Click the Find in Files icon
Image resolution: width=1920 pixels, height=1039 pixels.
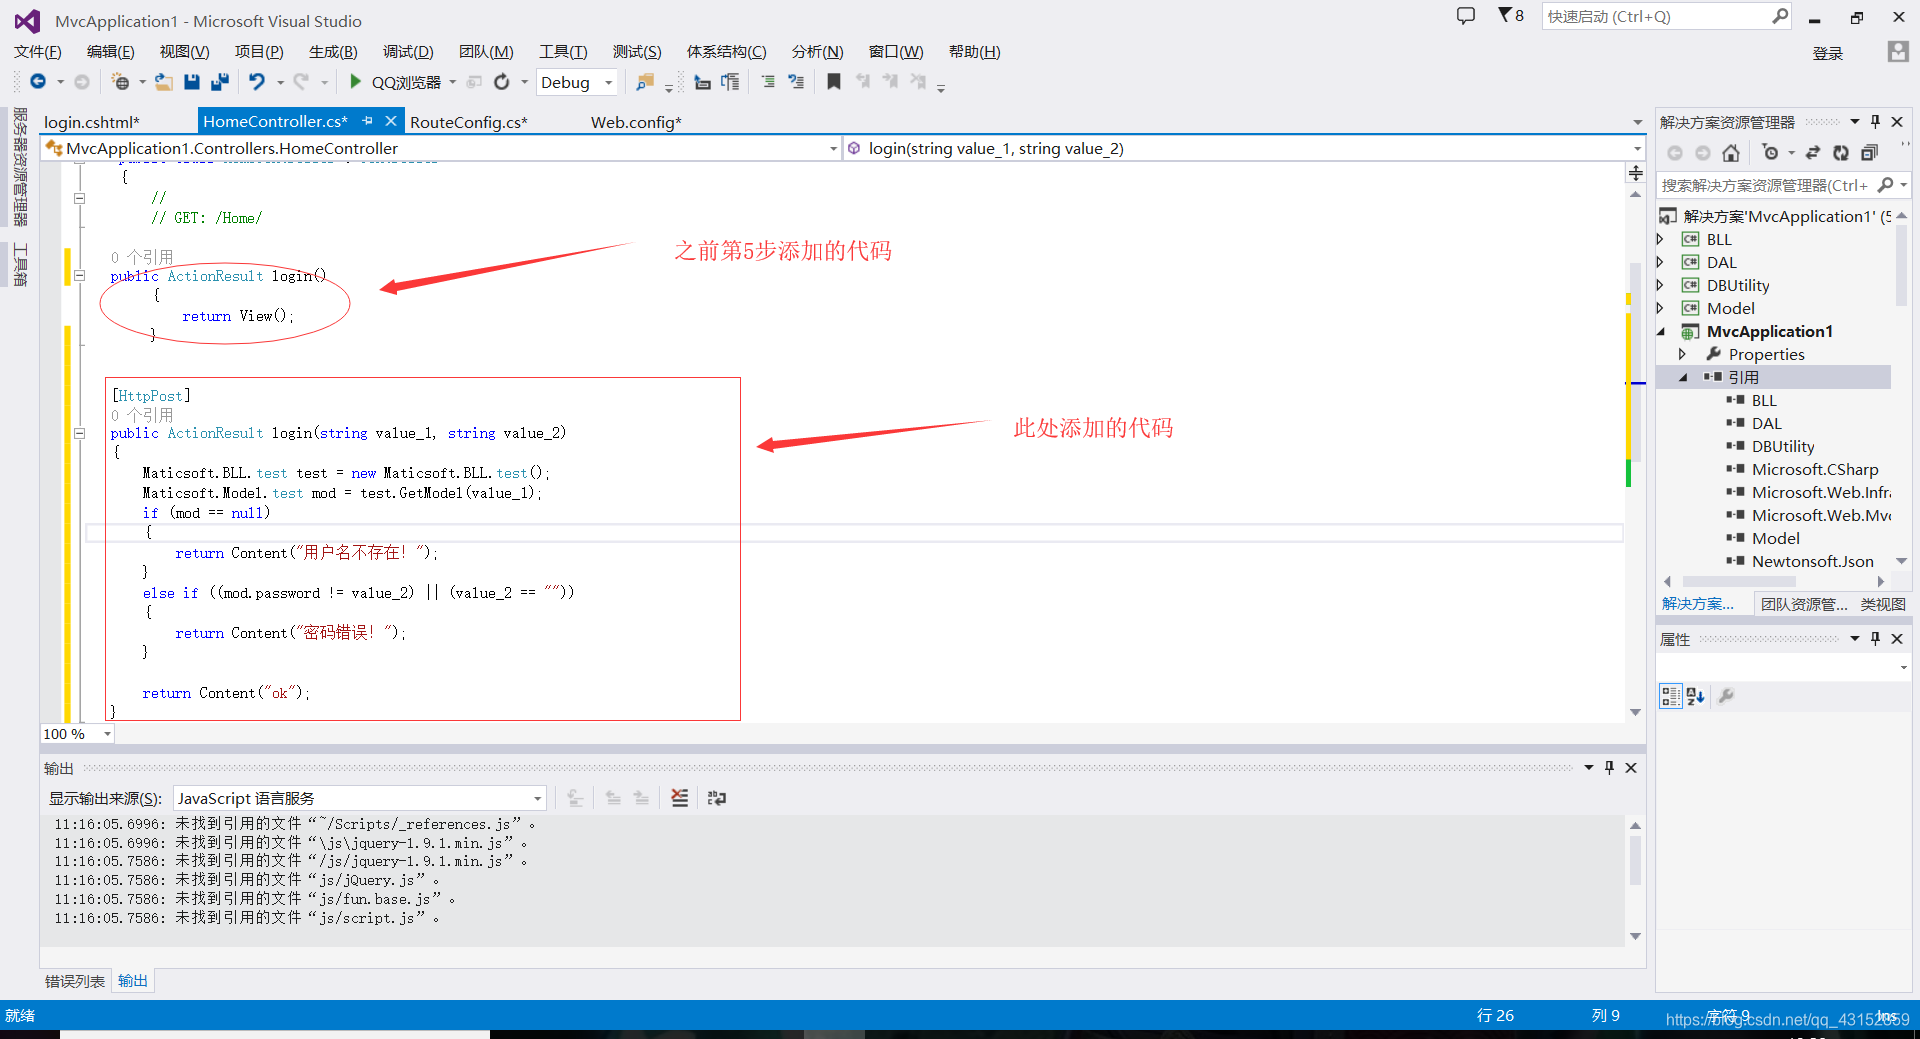[645, 82]
